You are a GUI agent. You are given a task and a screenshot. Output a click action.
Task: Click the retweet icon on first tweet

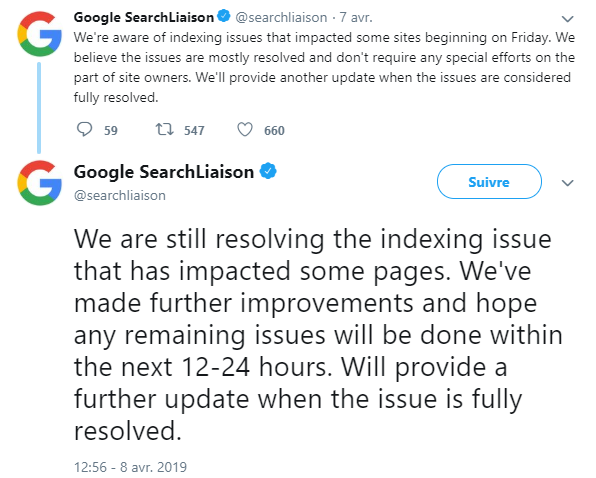tap(165, 130)
